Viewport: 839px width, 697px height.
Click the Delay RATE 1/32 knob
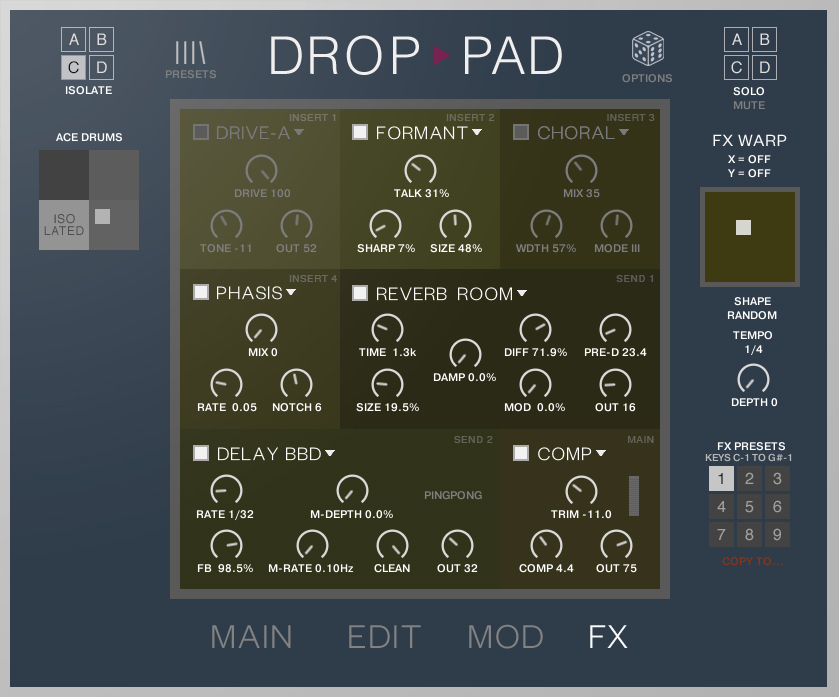coord(226,490)
